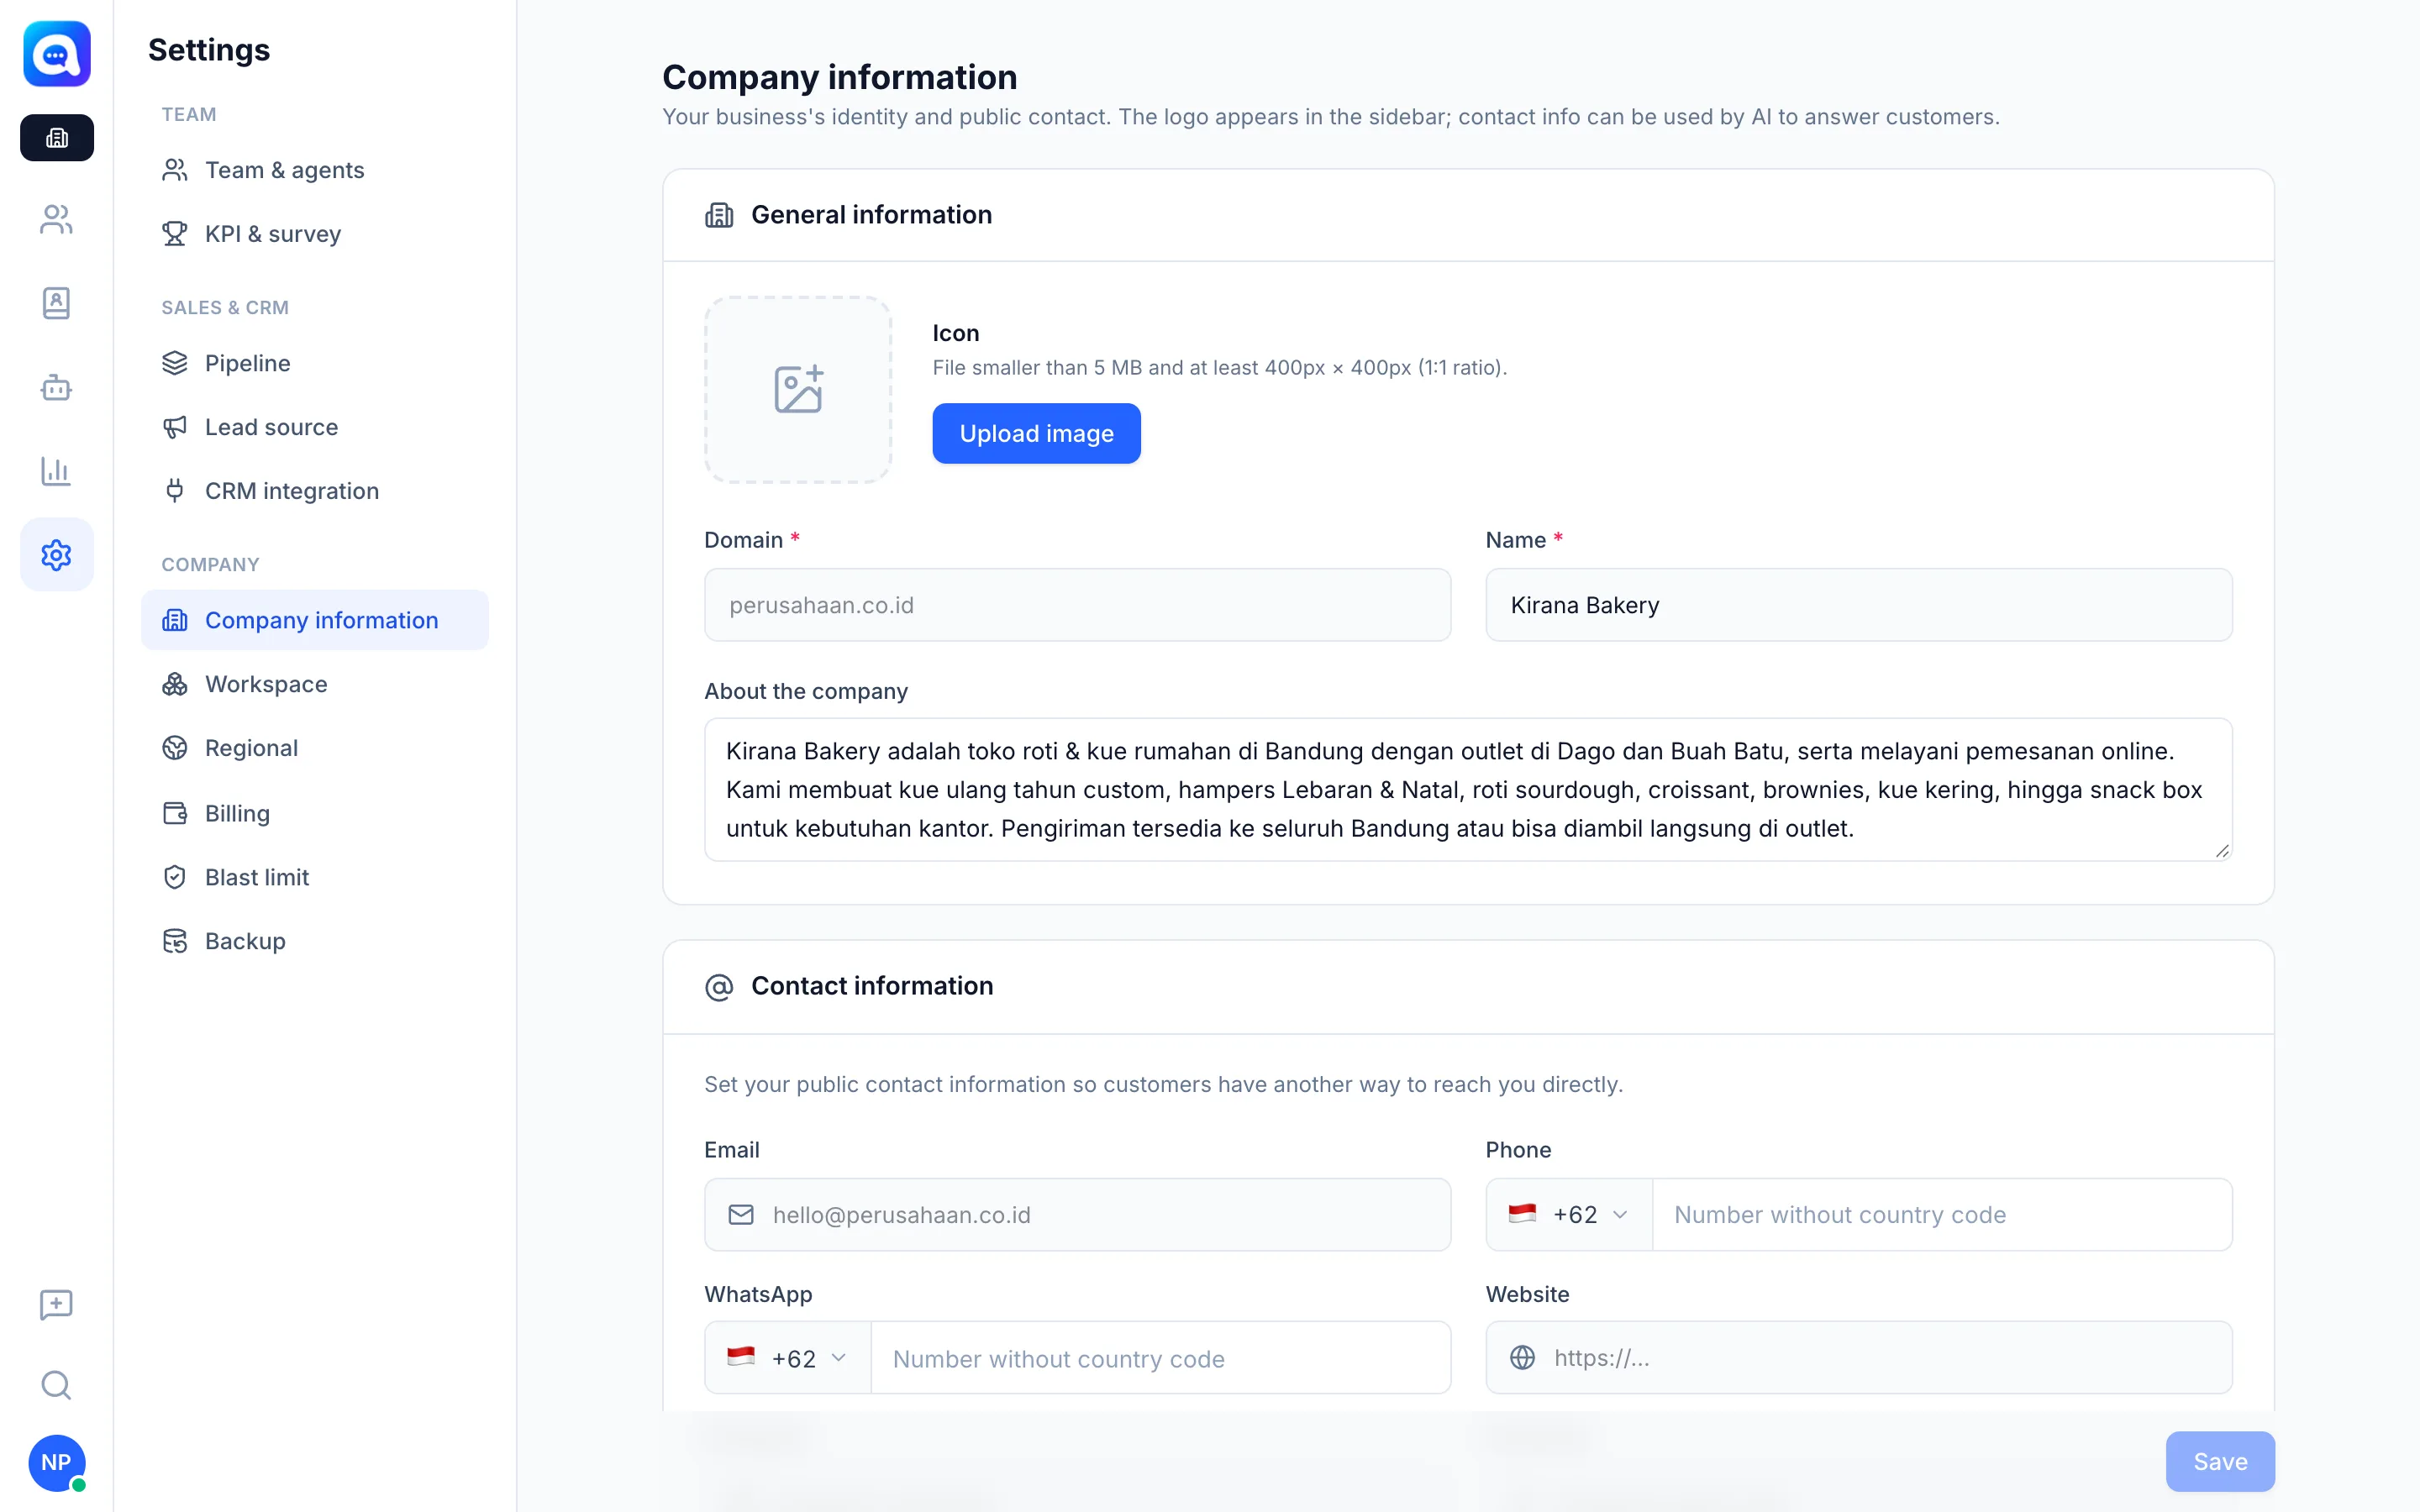Open the analytics bar chart icon

point(57,470)
